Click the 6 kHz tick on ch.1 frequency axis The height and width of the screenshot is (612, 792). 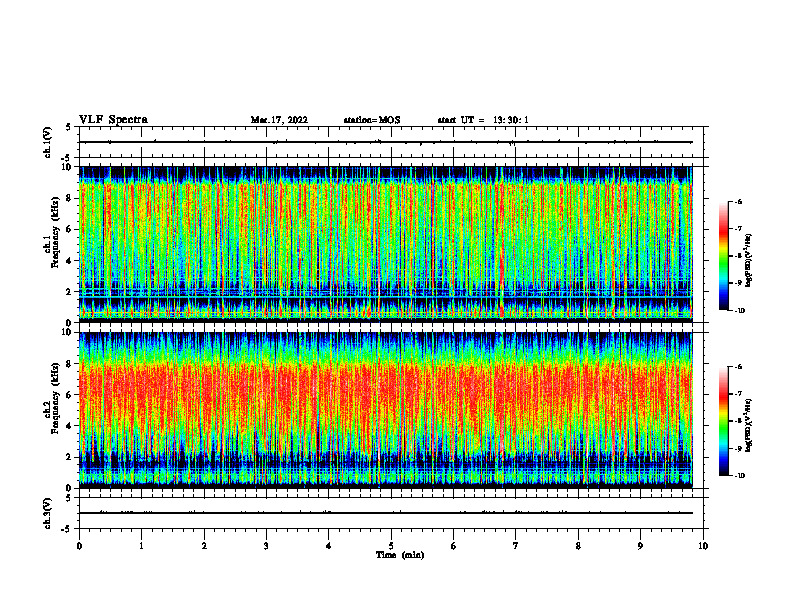[x=69, y=229]
